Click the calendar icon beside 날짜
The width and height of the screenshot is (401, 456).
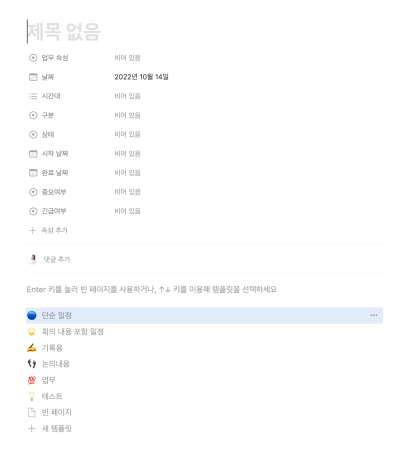[33, 77]
